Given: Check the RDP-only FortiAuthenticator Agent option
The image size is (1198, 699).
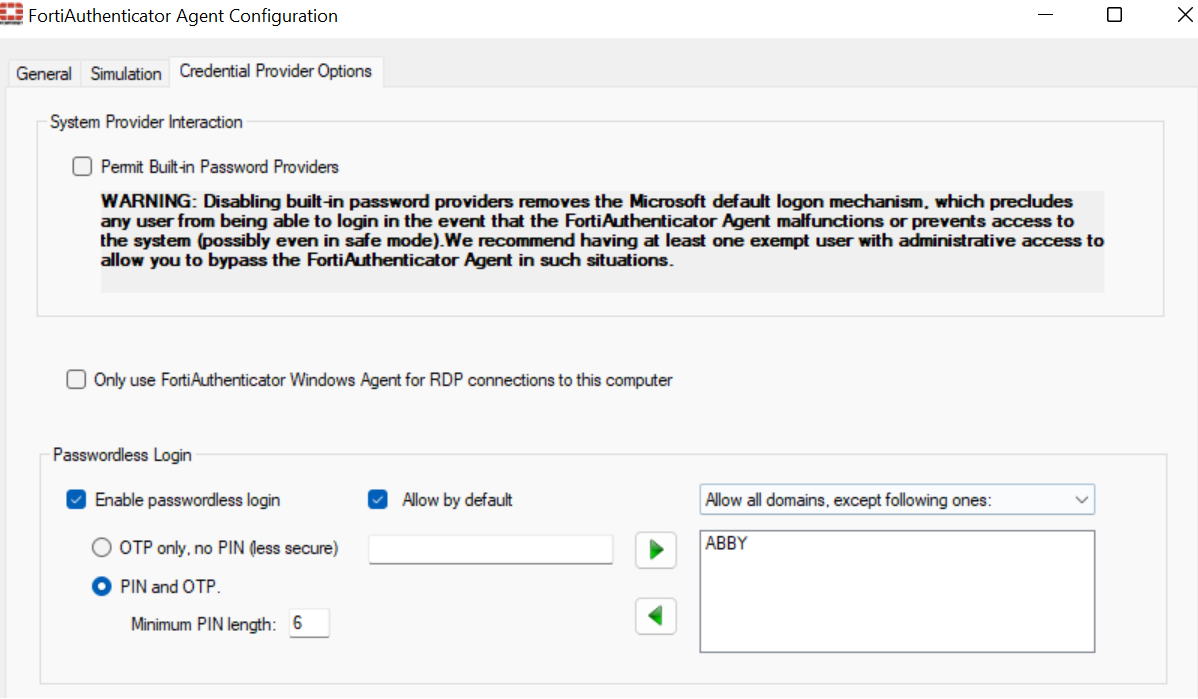Looking at the screenshot, I should pos(76,379).
